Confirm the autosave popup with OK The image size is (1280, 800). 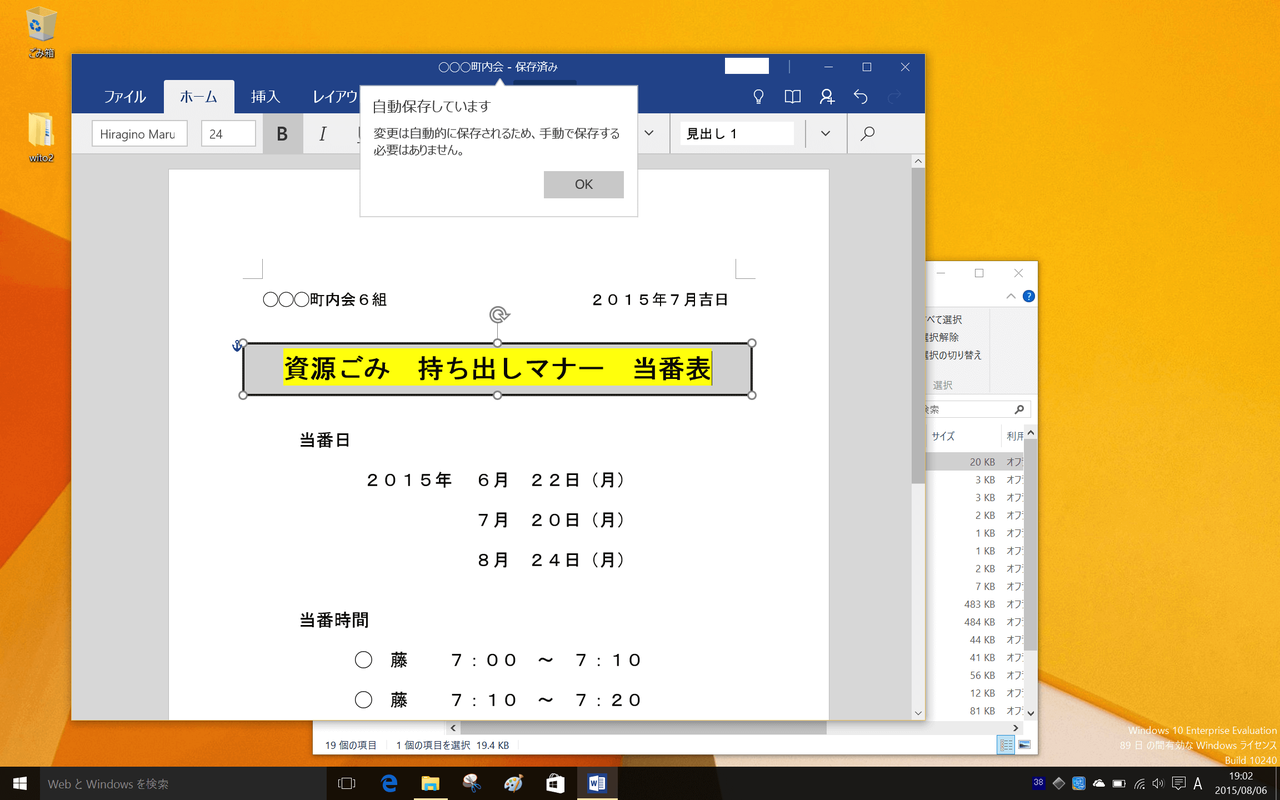tap(584, 184)
